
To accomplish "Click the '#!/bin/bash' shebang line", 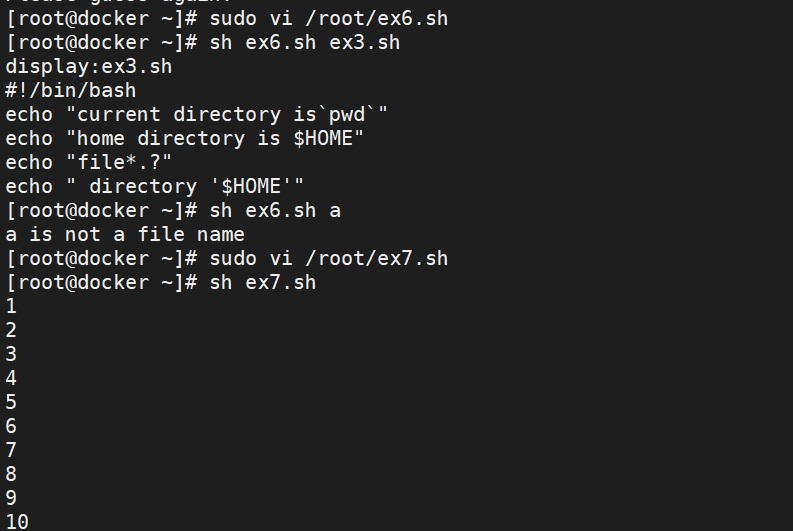I will pyautogui.click(x=70, y=90).
